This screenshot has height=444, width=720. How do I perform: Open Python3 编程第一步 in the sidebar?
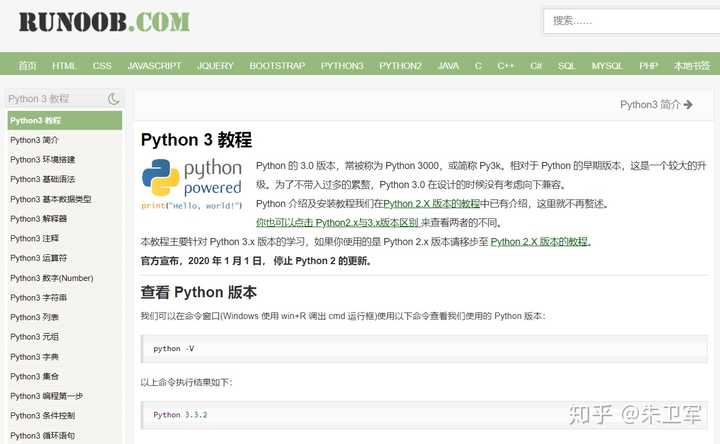tap(46, 396)
